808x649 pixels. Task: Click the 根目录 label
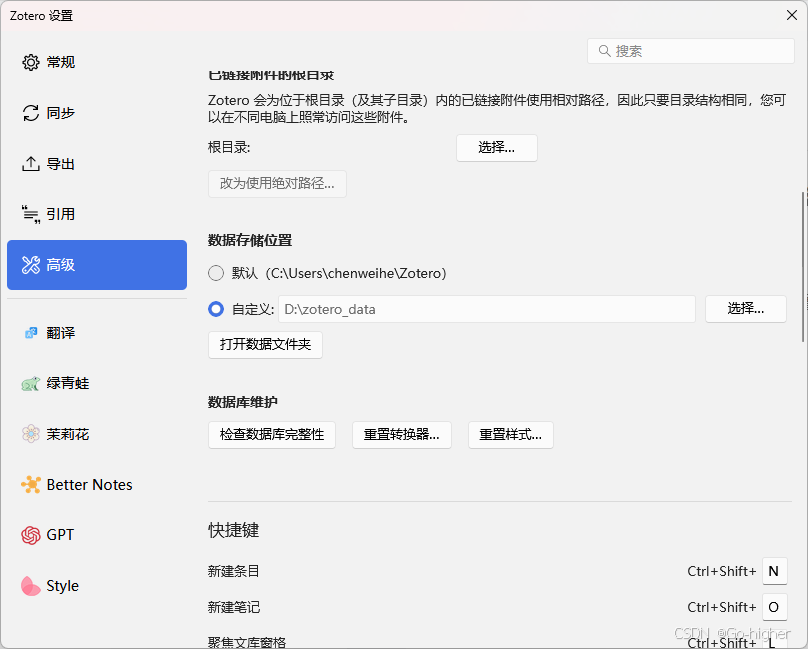229,148
